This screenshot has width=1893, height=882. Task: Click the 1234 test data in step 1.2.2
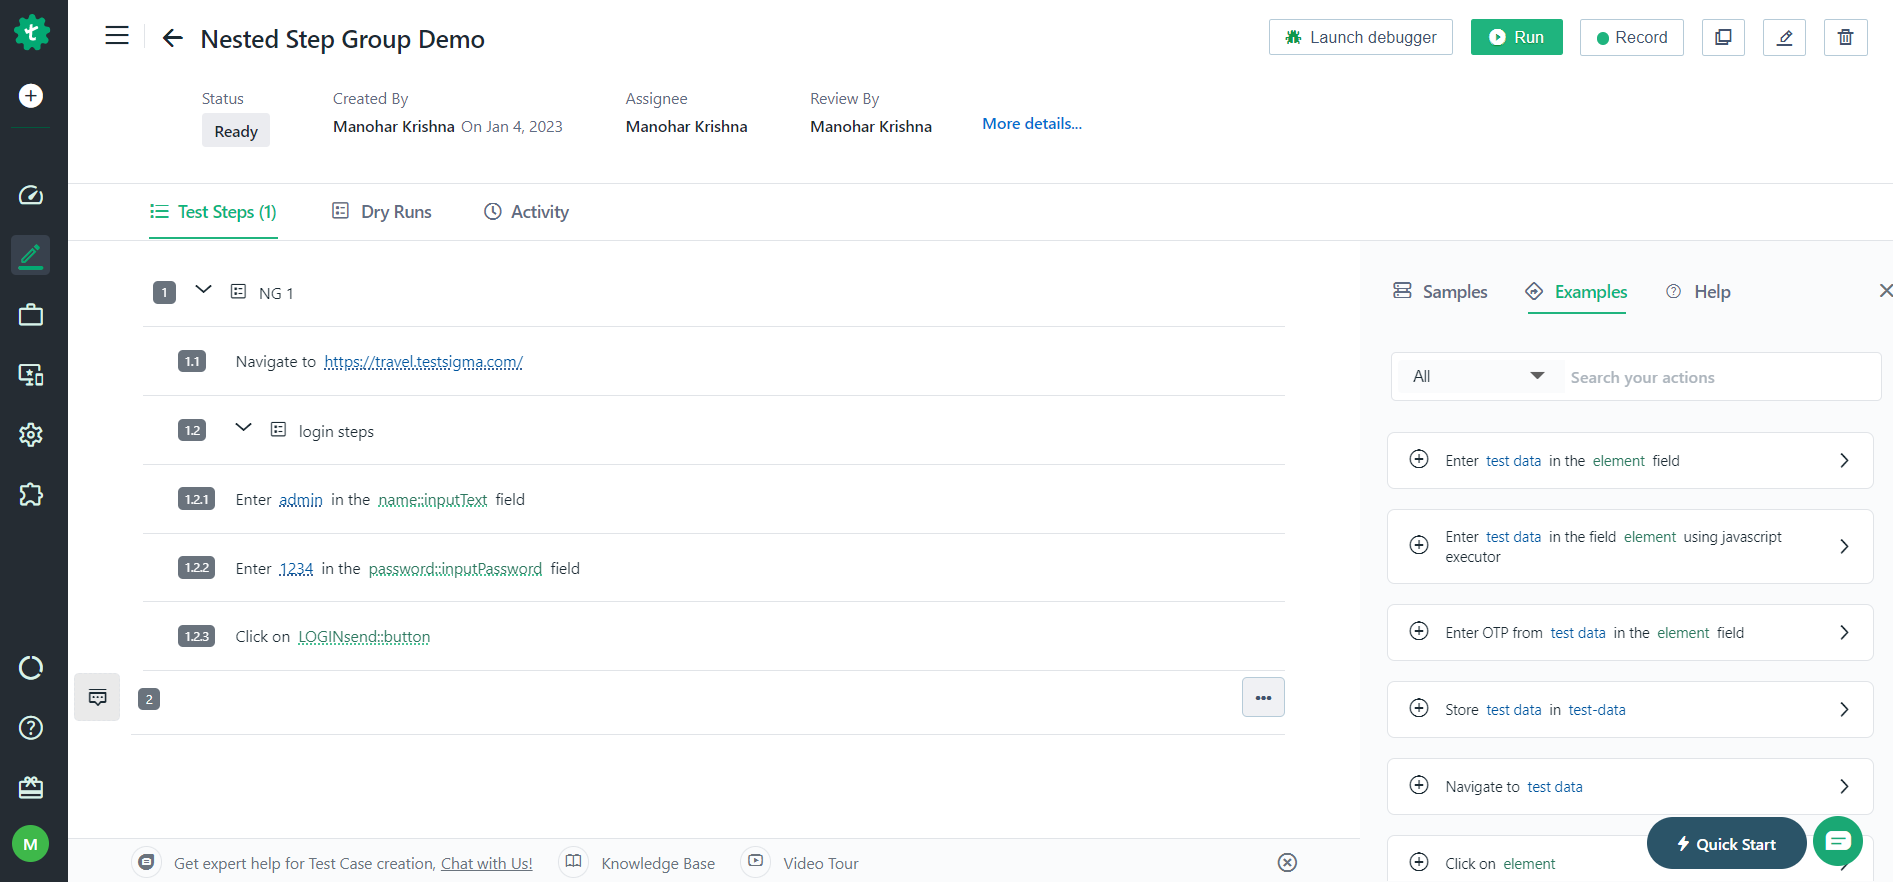[297, 568]
